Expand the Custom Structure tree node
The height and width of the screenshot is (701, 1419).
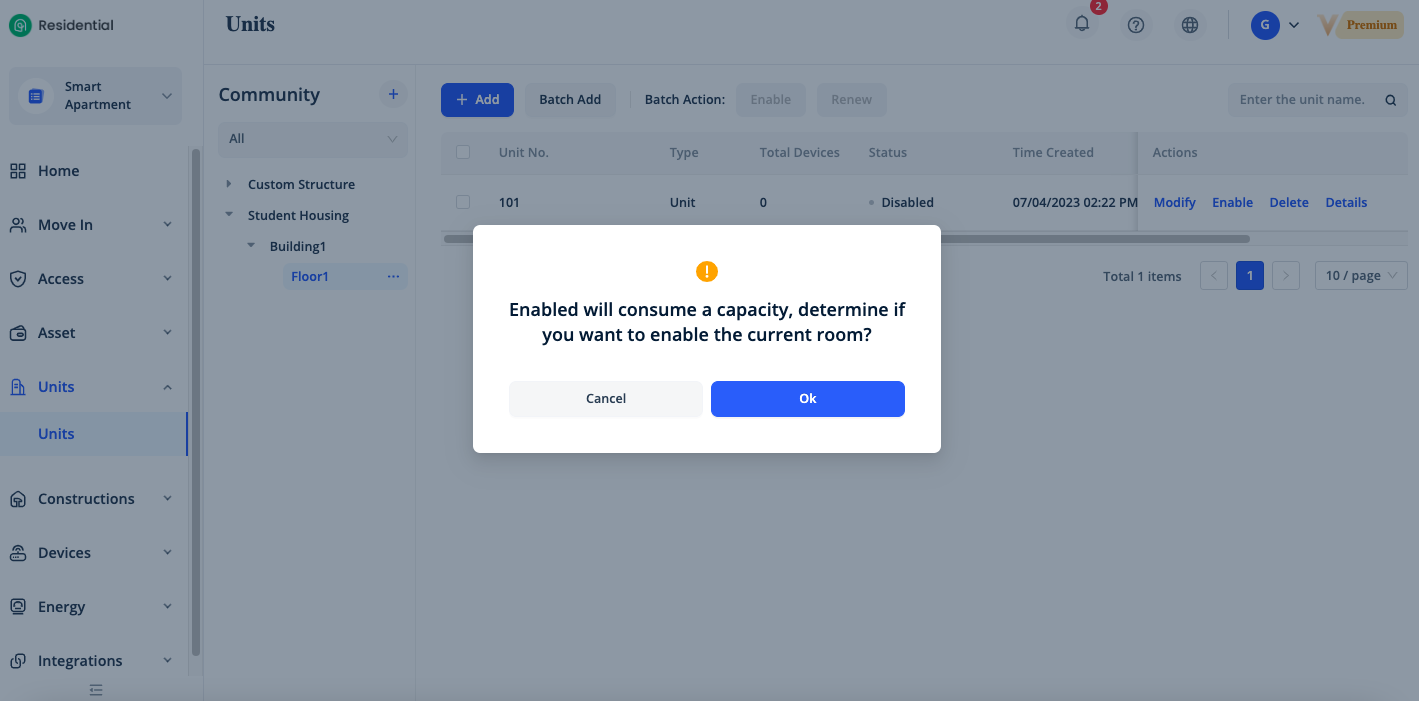point(229,184)
